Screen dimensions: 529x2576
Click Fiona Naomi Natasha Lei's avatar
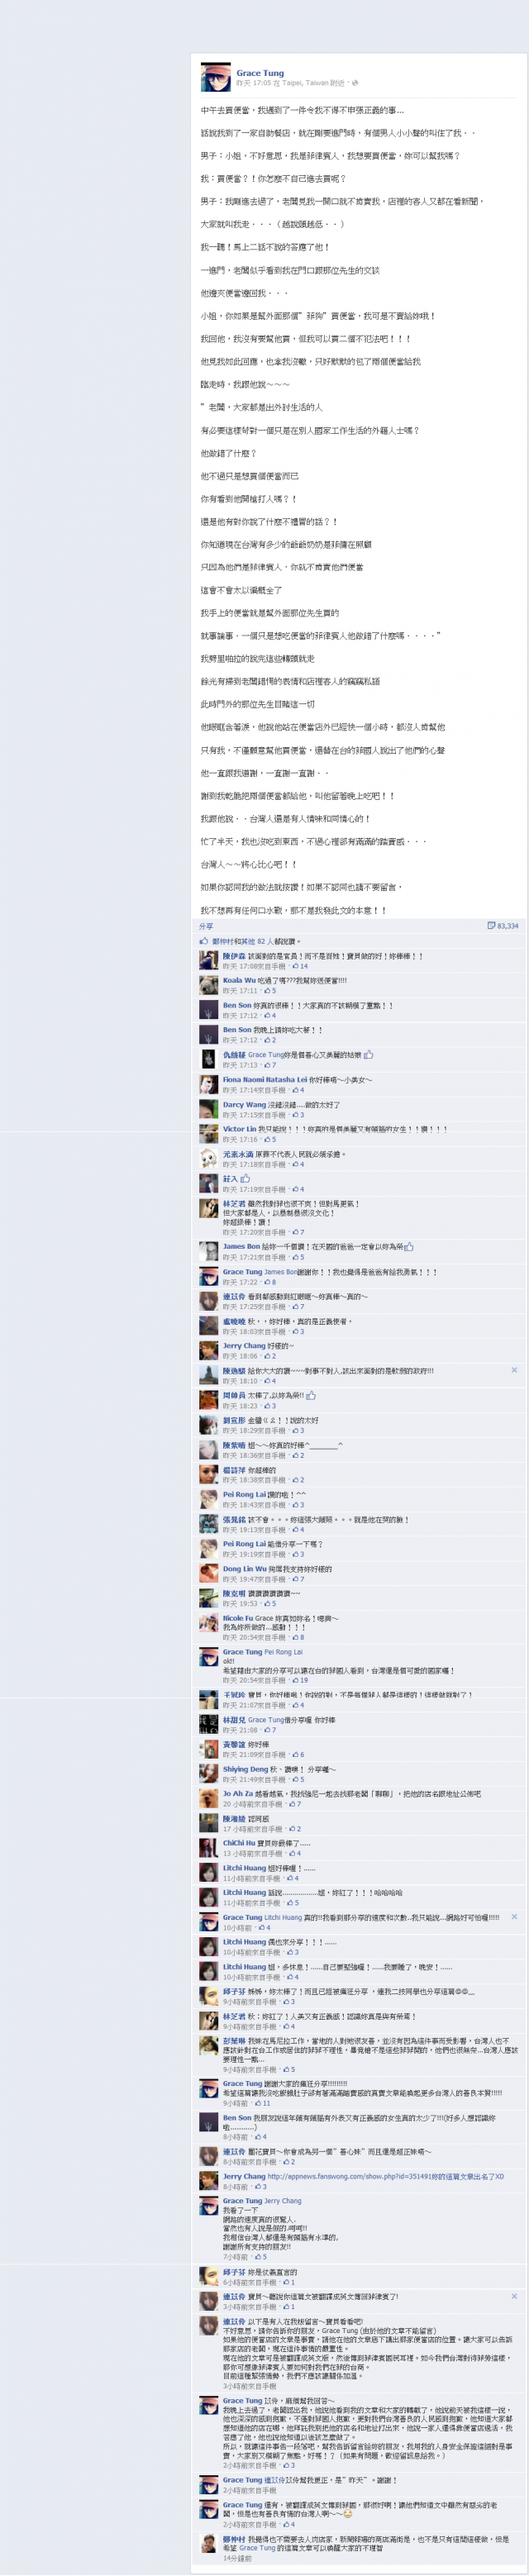(x=208, y=1084)
